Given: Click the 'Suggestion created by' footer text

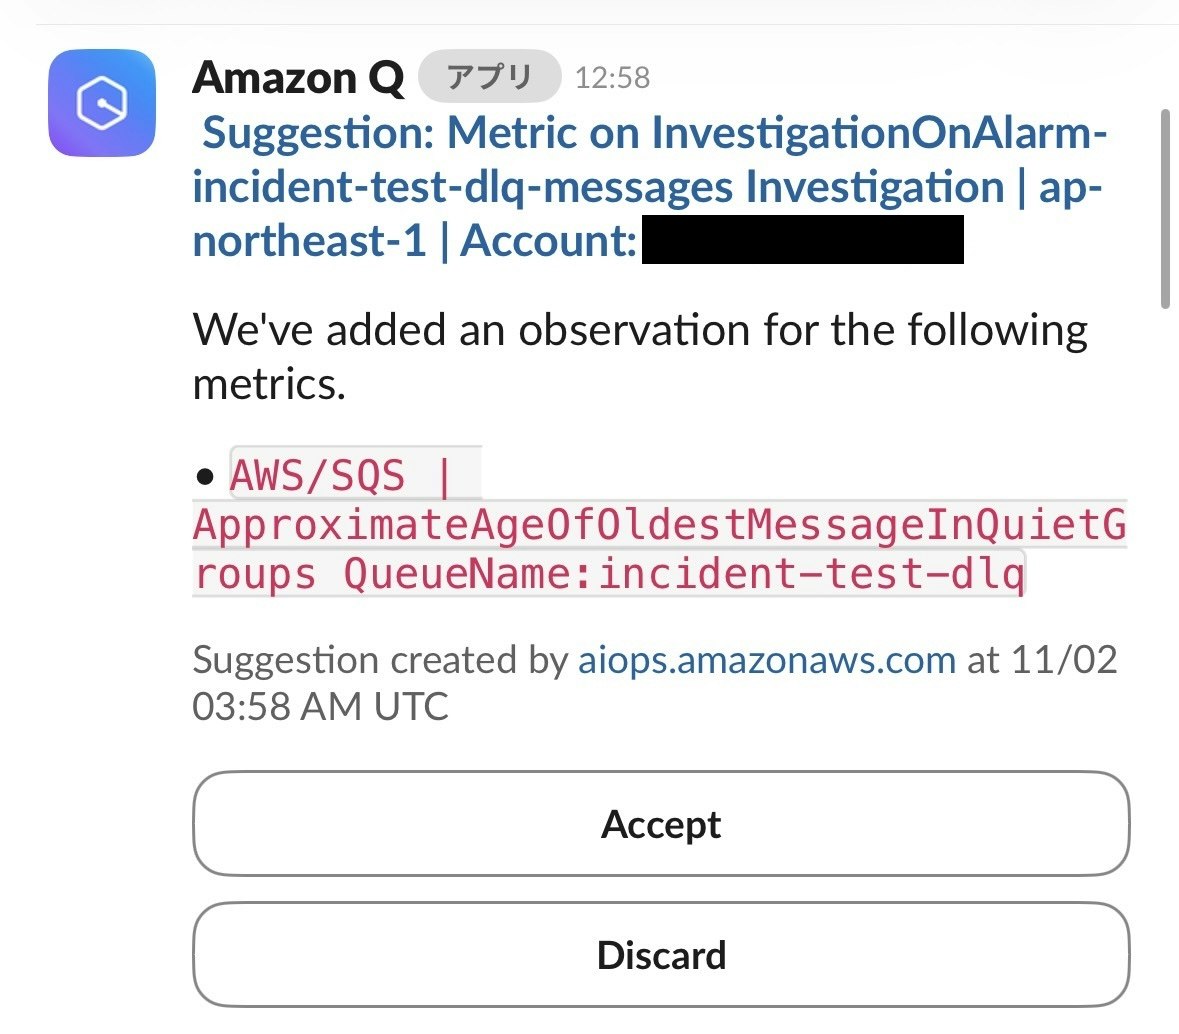Looking at the screenshot, I should [x=380, y=660].
